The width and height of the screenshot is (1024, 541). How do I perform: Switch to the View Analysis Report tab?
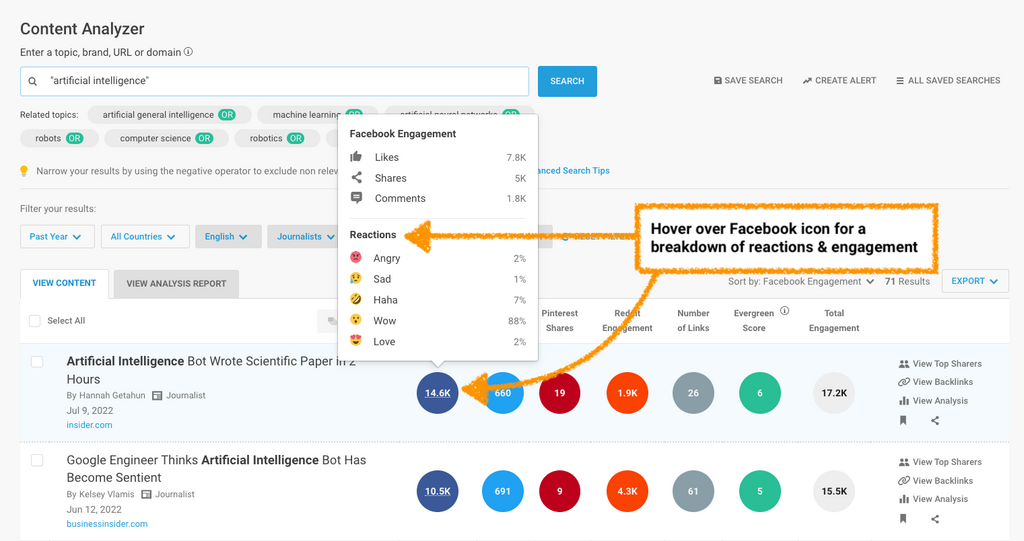pos(176,284)
